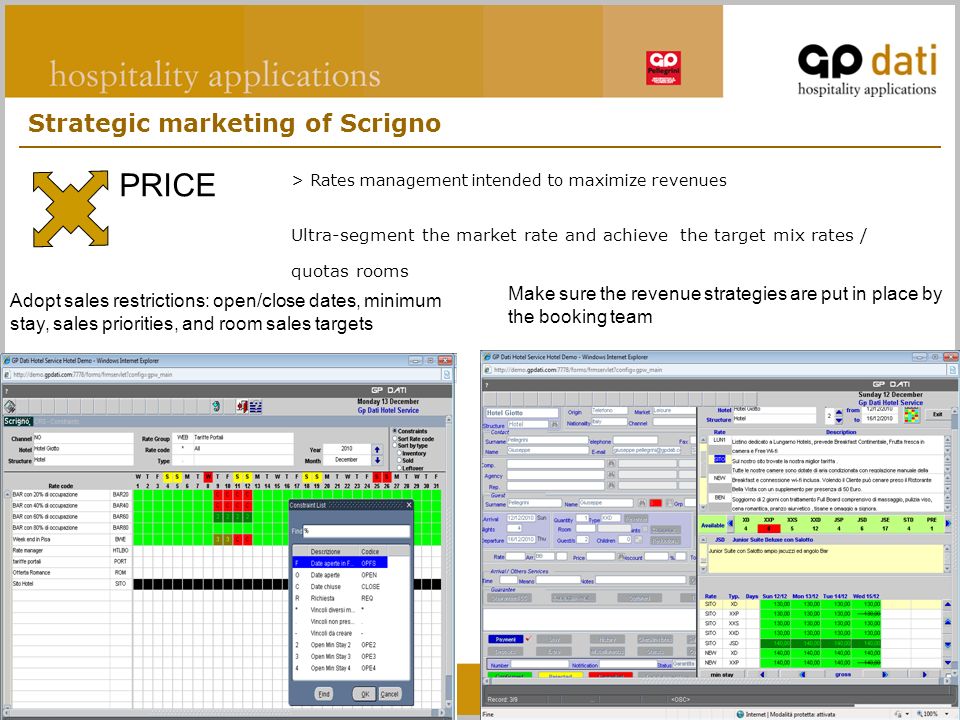Click left arrow next to min stay
This screenshot has width=960, height=720.
click(x=762, y=674)
